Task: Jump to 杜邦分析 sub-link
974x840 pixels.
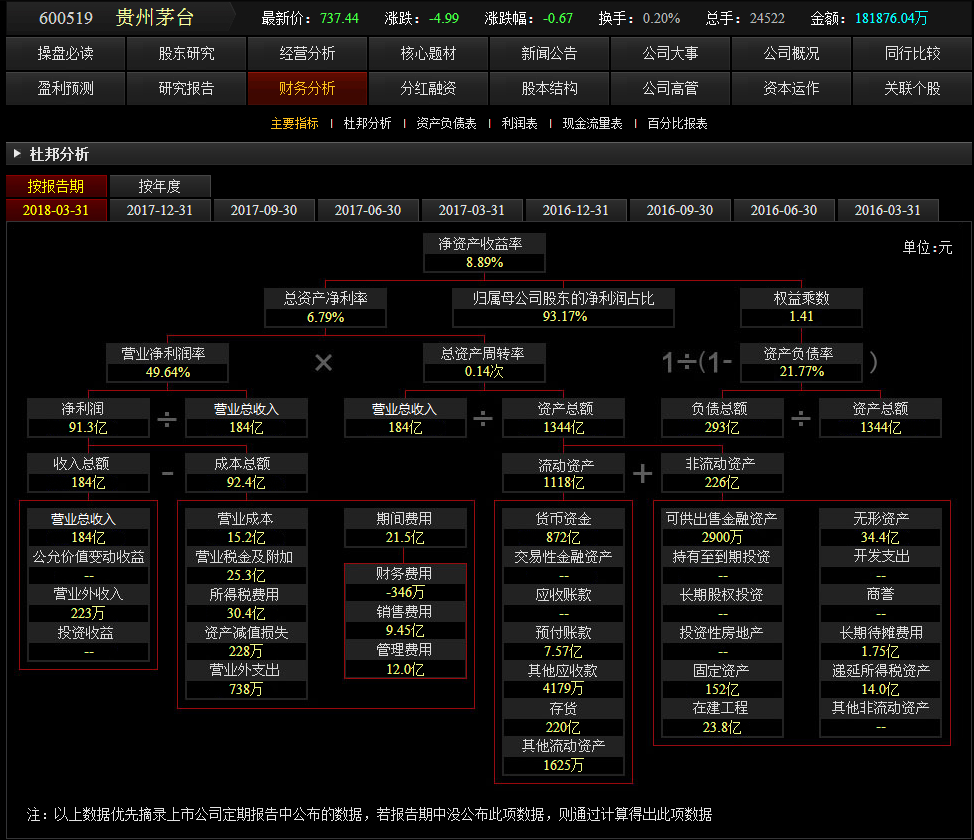Action: click(367, 124)
